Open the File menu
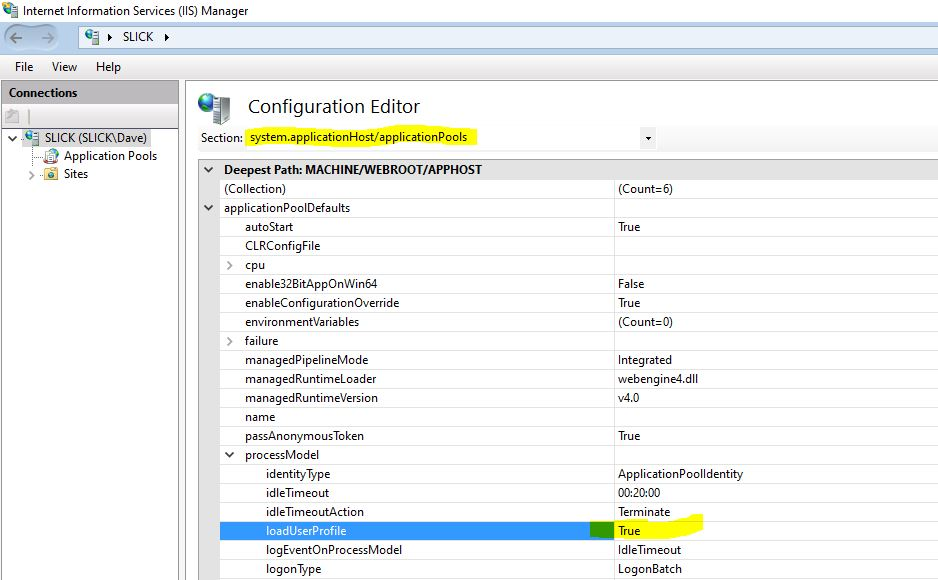 click(x=24, y=67)
